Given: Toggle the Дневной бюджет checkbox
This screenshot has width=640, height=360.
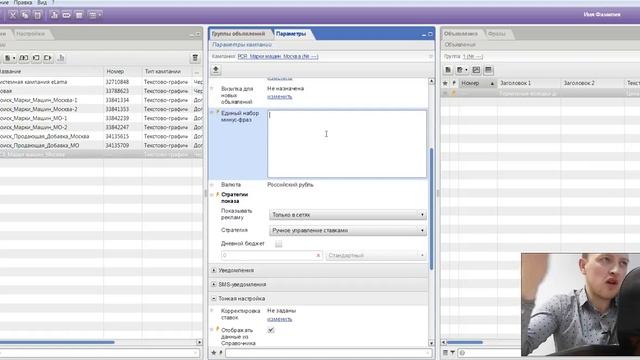Looking at the screenshot, I should pyautogui.click(x=278, y=244).
